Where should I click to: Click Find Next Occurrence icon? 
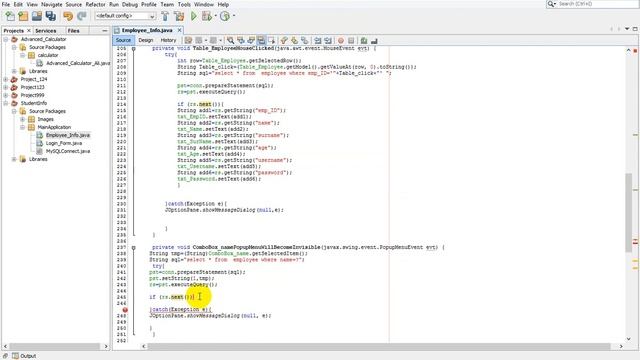point(251,40)
